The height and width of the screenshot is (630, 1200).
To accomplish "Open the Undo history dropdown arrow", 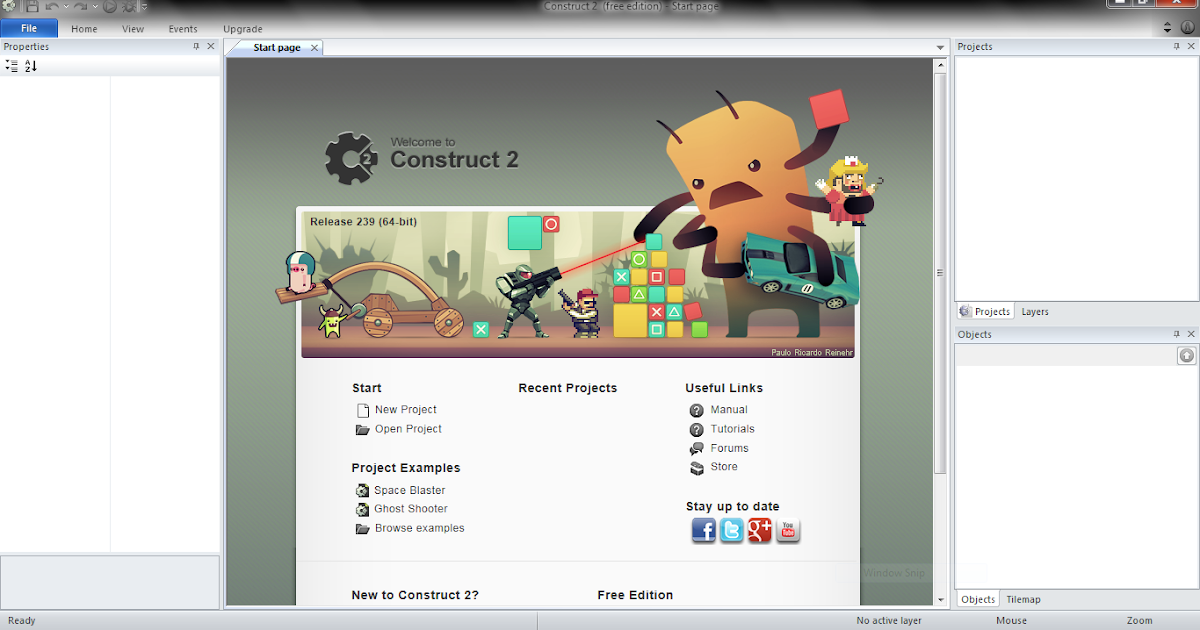I will pos(65,6).
